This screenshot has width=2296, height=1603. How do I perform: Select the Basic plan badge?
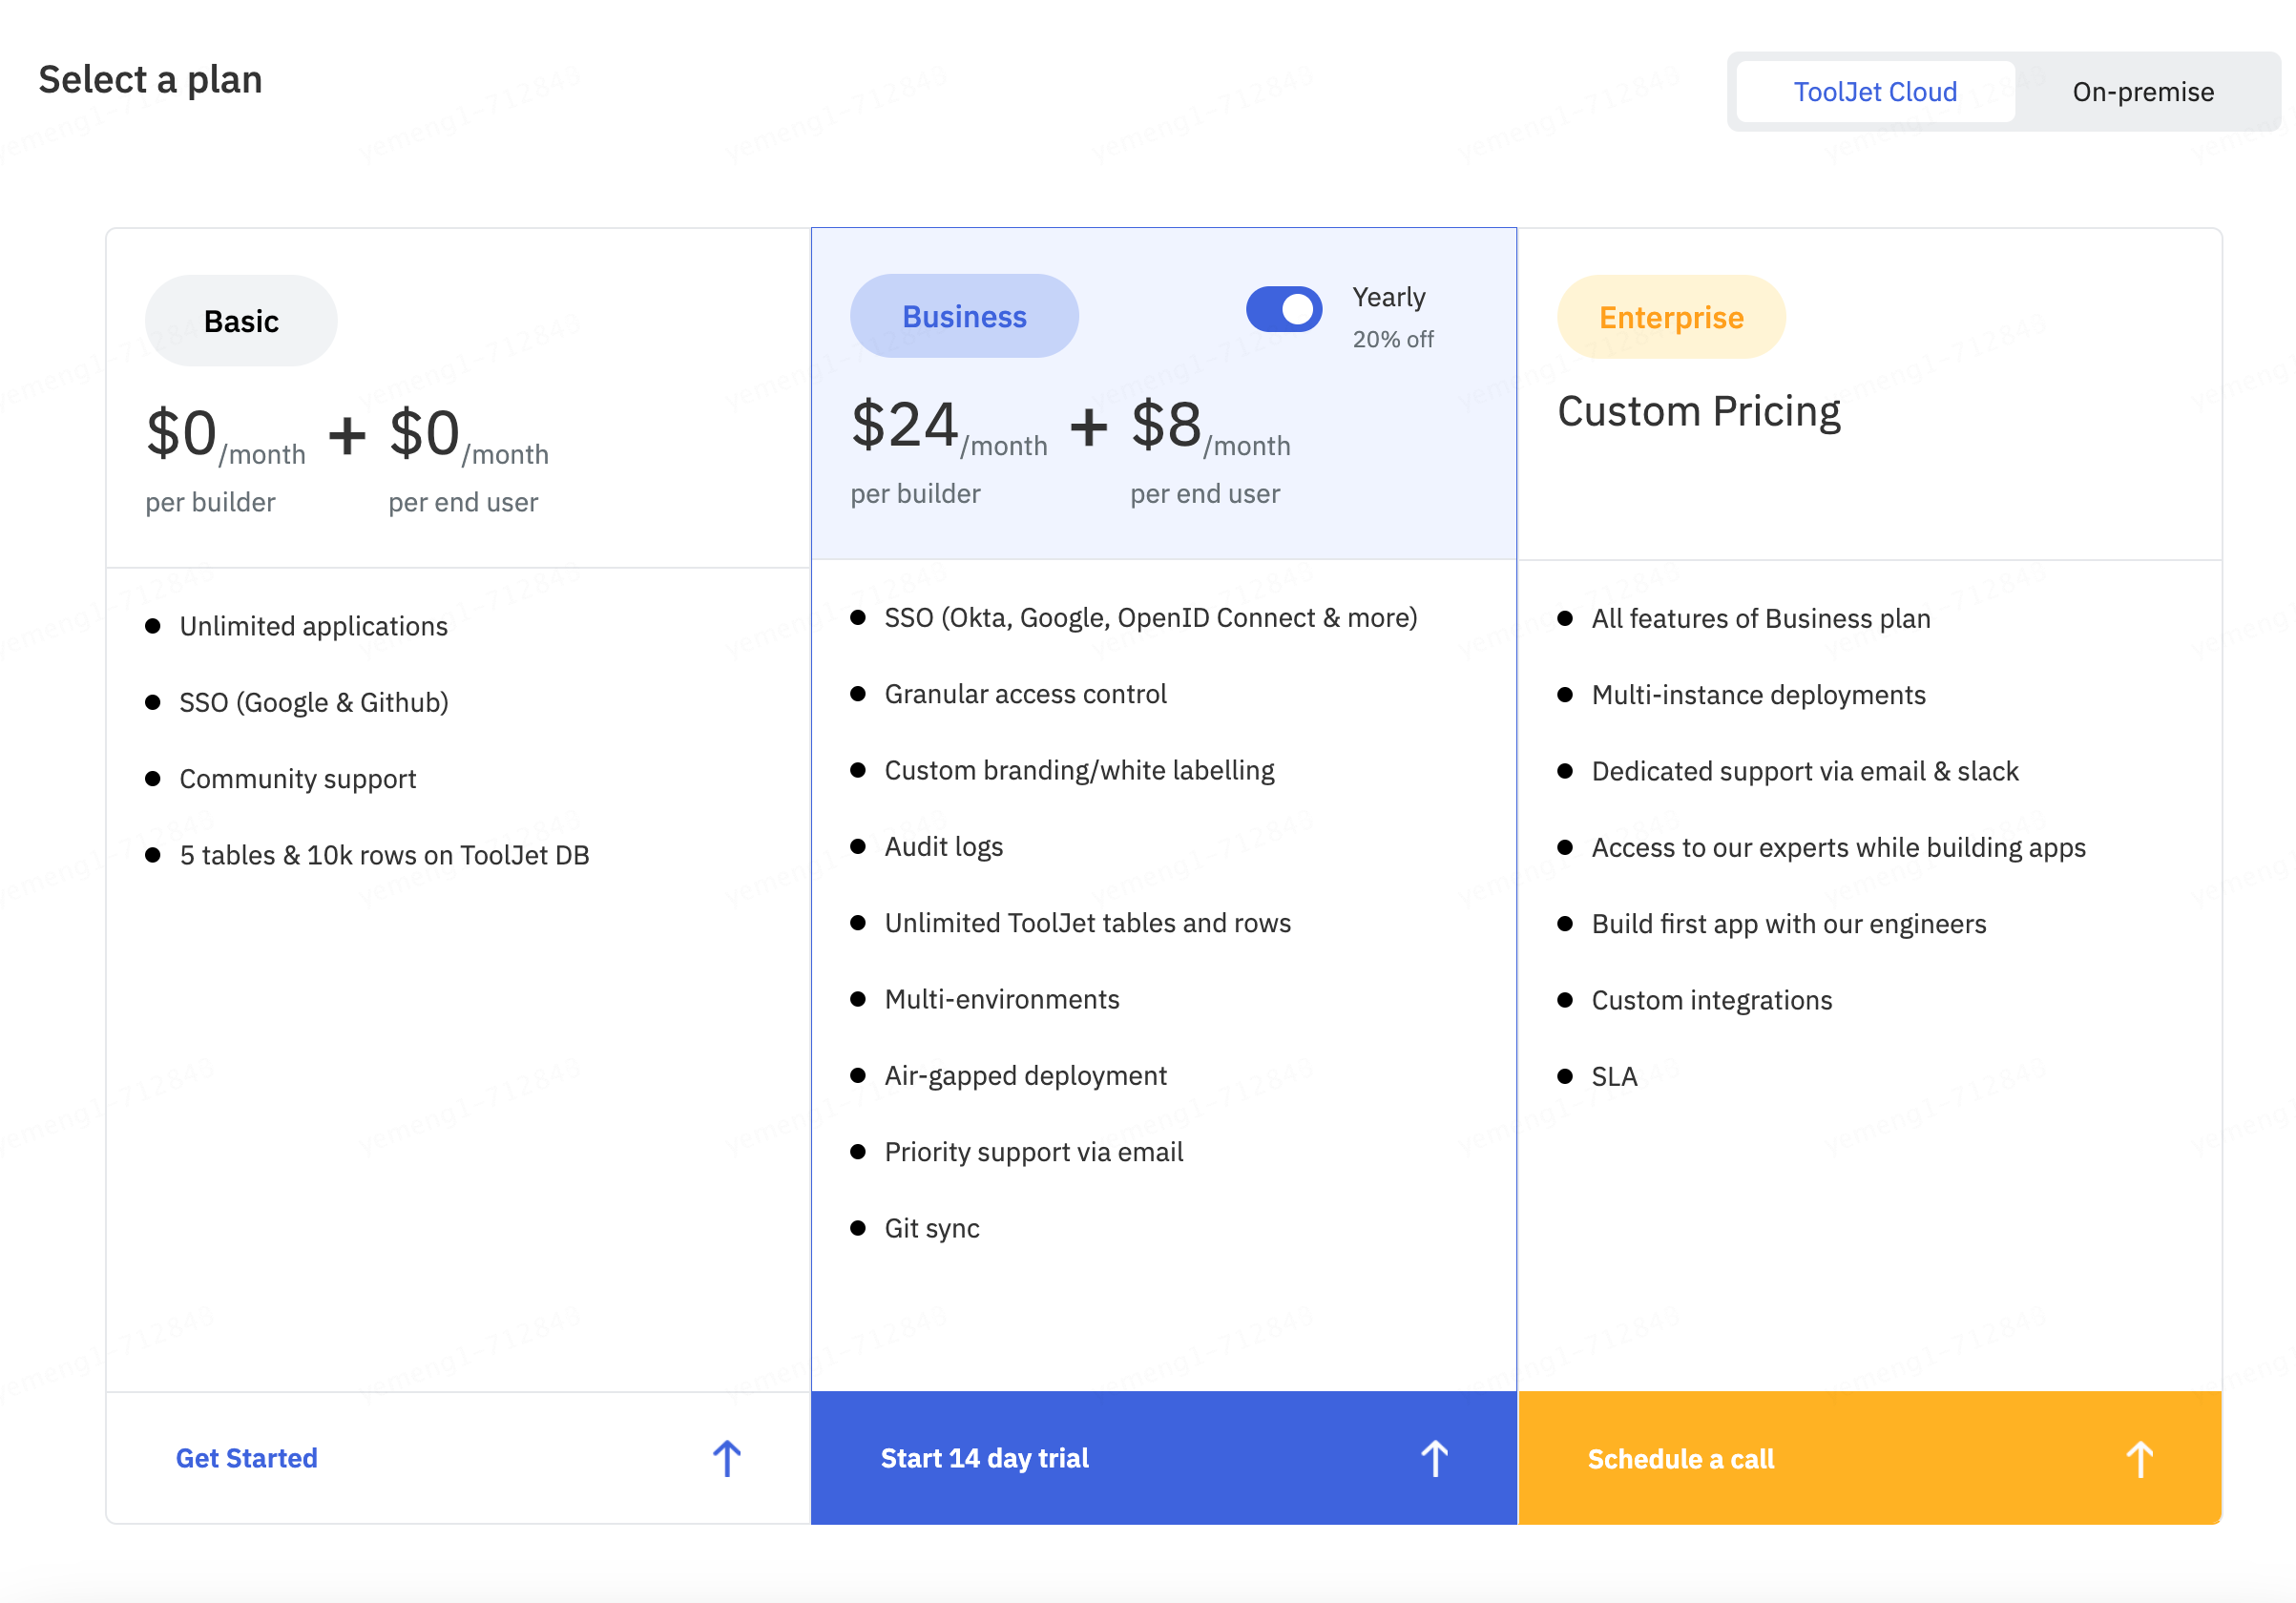[241, 321]
